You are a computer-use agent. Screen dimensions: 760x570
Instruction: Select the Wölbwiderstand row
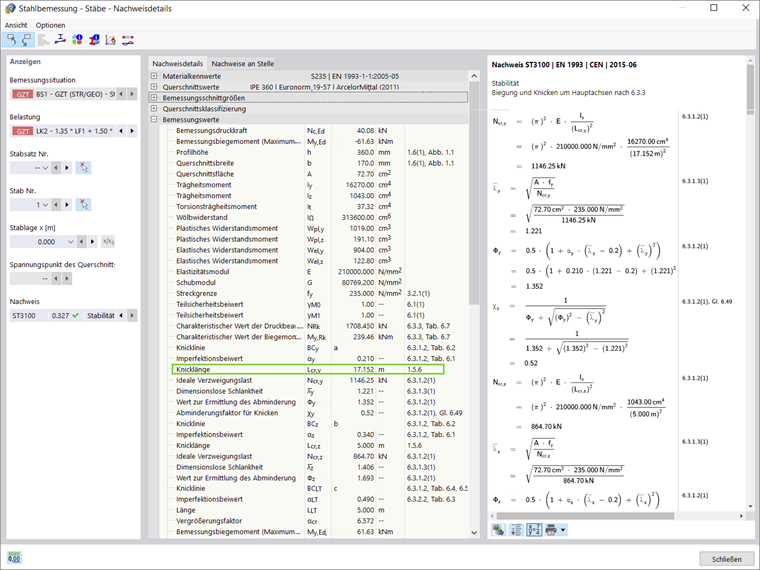pos(315,217)
